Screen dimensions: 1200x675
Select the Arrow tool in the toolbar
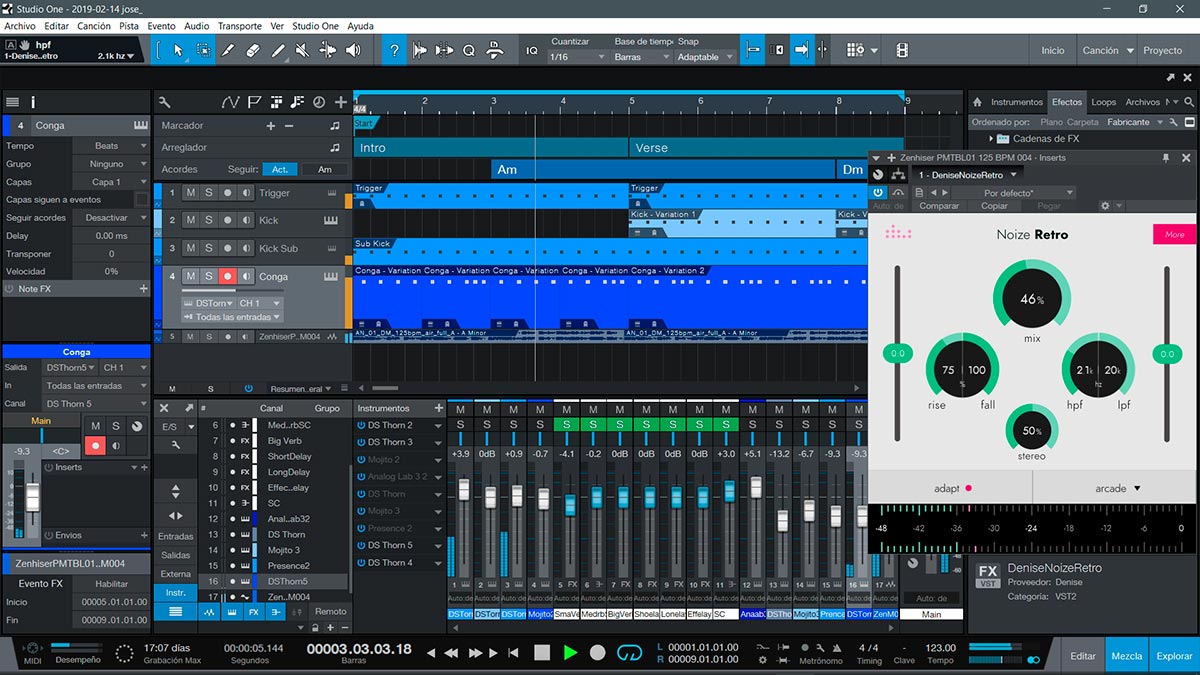179,50
